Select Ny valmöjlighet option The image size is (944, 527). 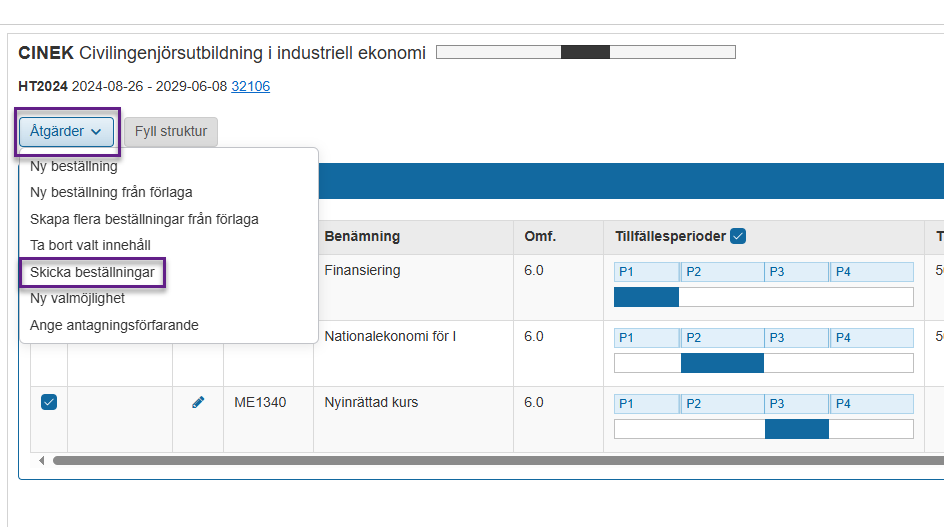[x=78, y=298]
